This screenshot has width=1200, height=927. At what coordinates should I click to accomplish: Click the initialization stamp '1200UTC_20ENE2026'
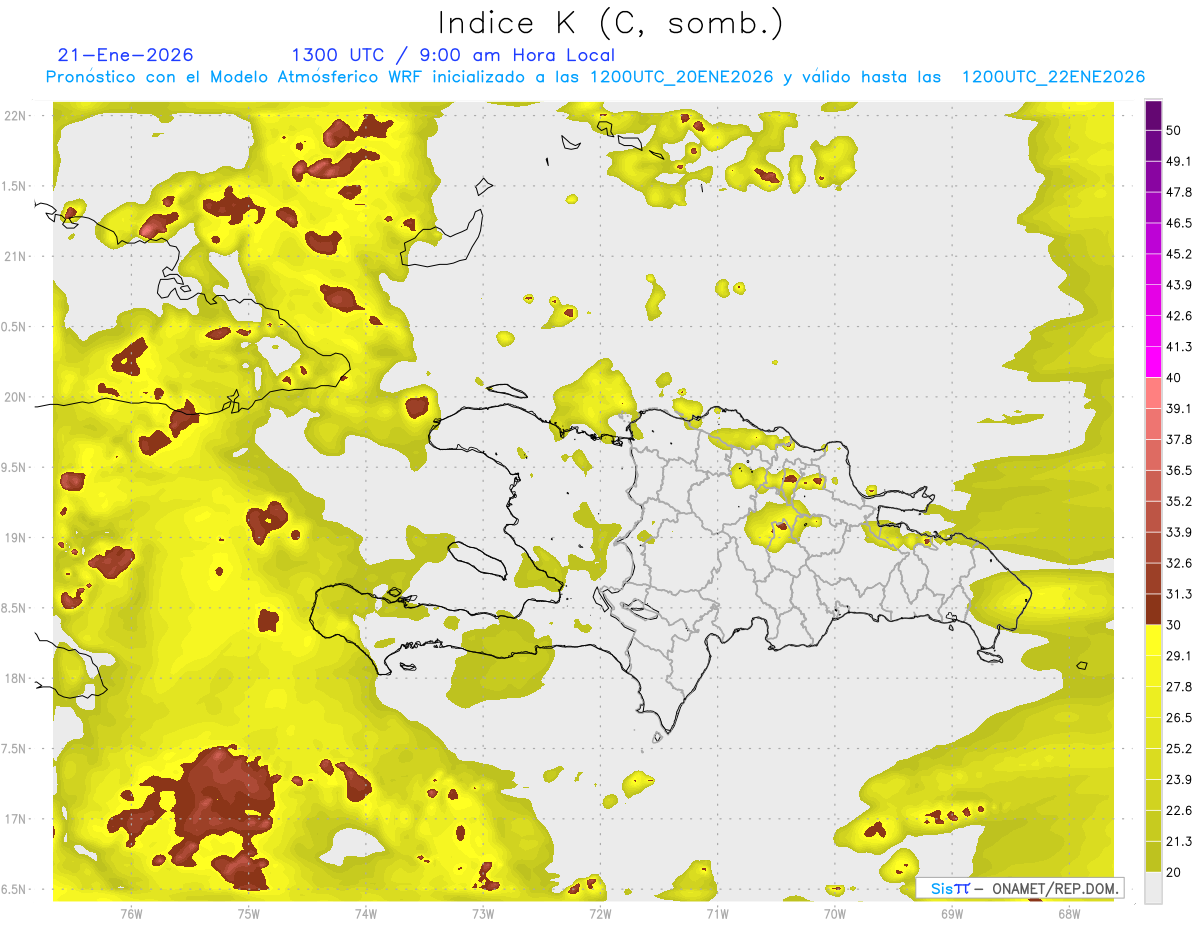[682, 77]
